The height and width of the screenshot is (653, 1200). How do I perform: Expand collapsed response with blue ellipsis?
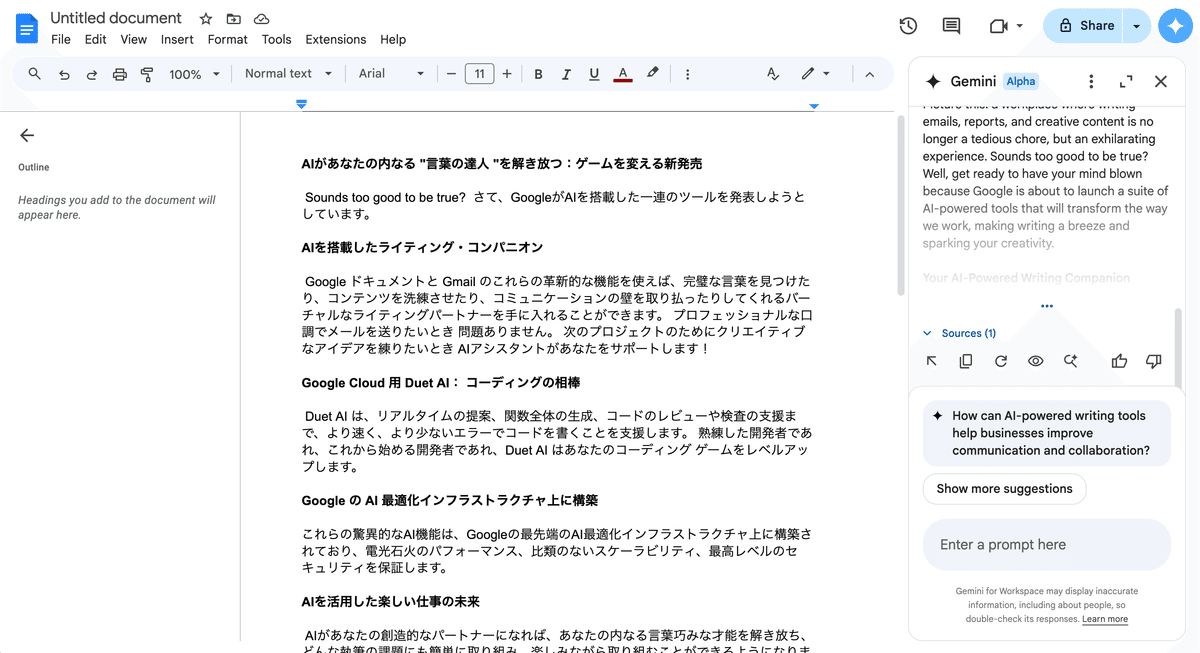[1046, 306]
